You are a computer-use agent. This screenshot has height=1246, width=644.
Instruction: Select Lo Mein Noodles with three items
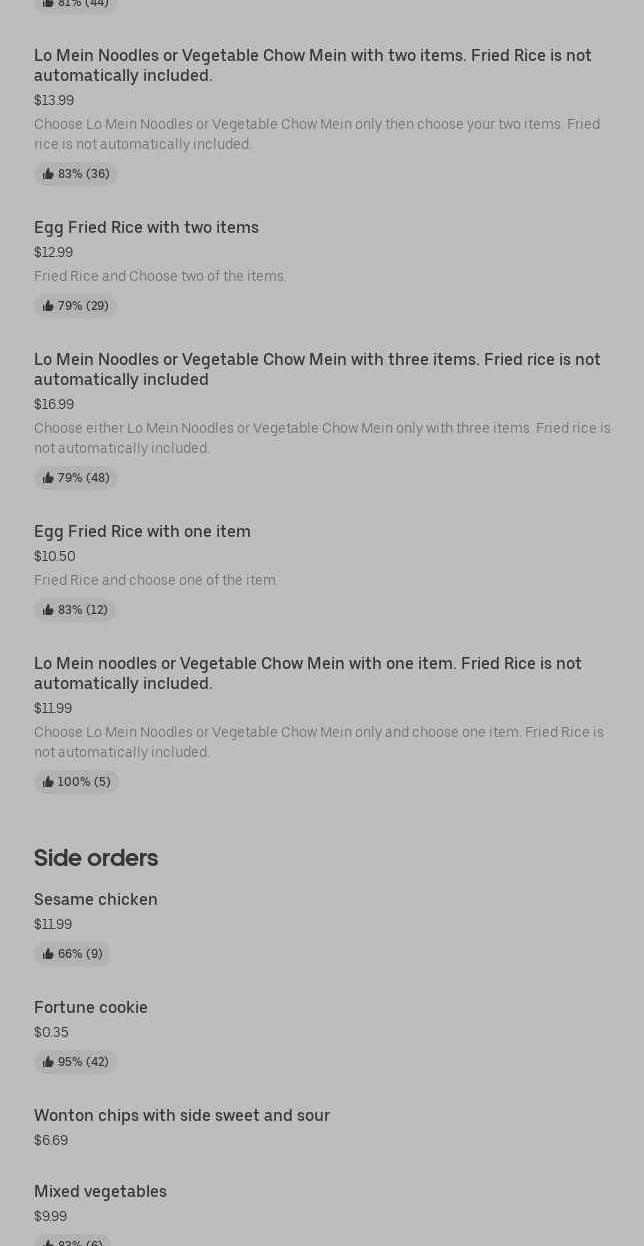click(x=317, y=369)
